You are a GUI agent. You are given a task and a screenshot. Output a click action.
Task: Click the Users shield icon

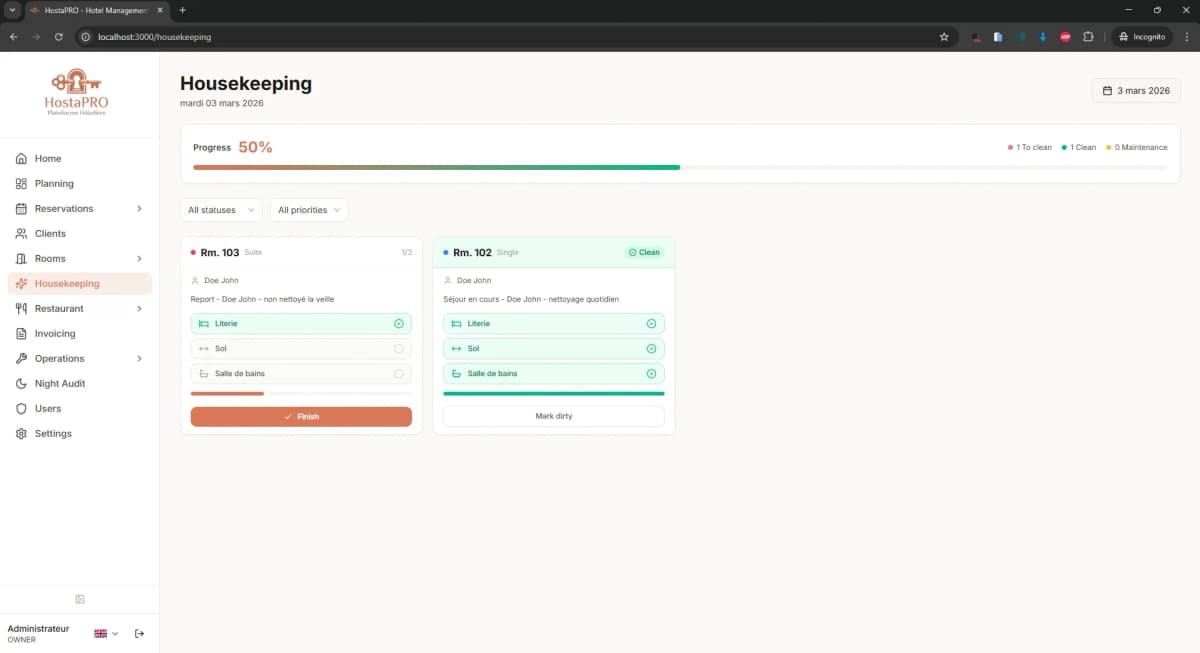[21, 408]
